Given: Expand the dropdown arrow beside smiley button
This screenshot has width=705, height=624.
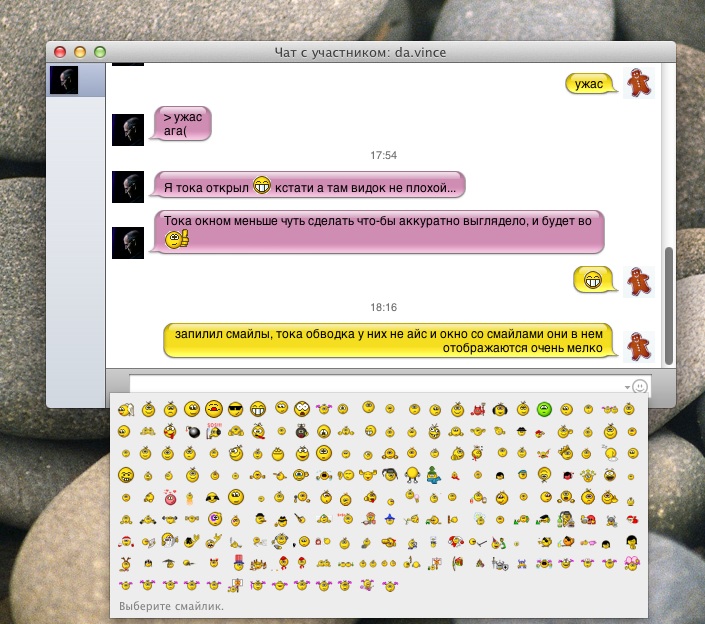Looking at the screenshot, I should pos(627,387).
